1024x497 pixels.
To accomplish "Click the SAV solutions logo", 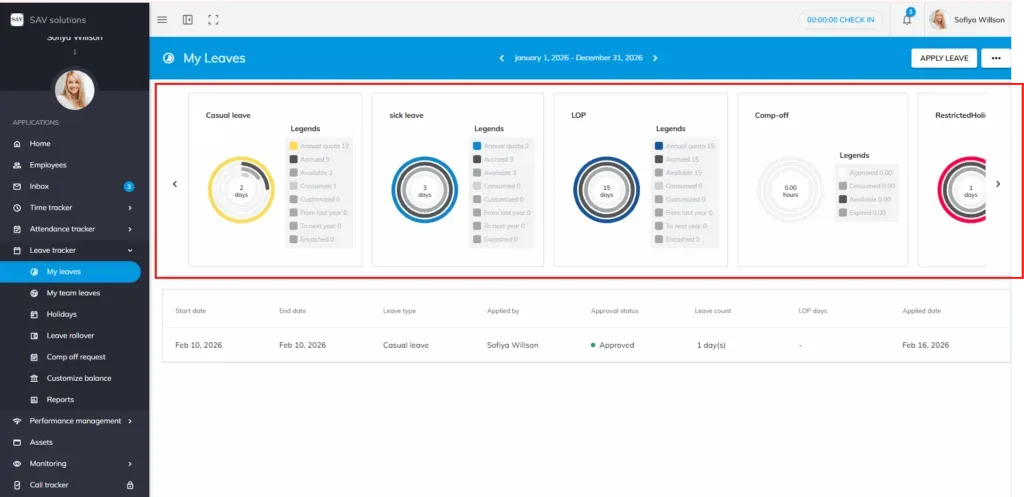I will click(17, 20).
